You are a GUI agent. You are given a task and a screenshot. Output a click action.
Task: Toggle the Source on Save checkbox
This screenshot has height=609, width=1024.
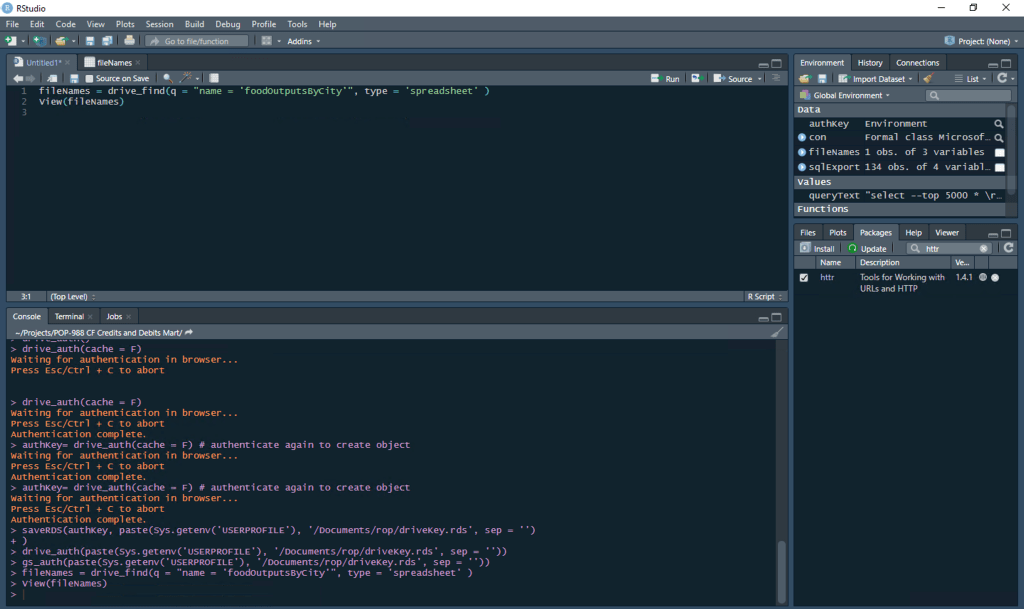pos(90,78)
